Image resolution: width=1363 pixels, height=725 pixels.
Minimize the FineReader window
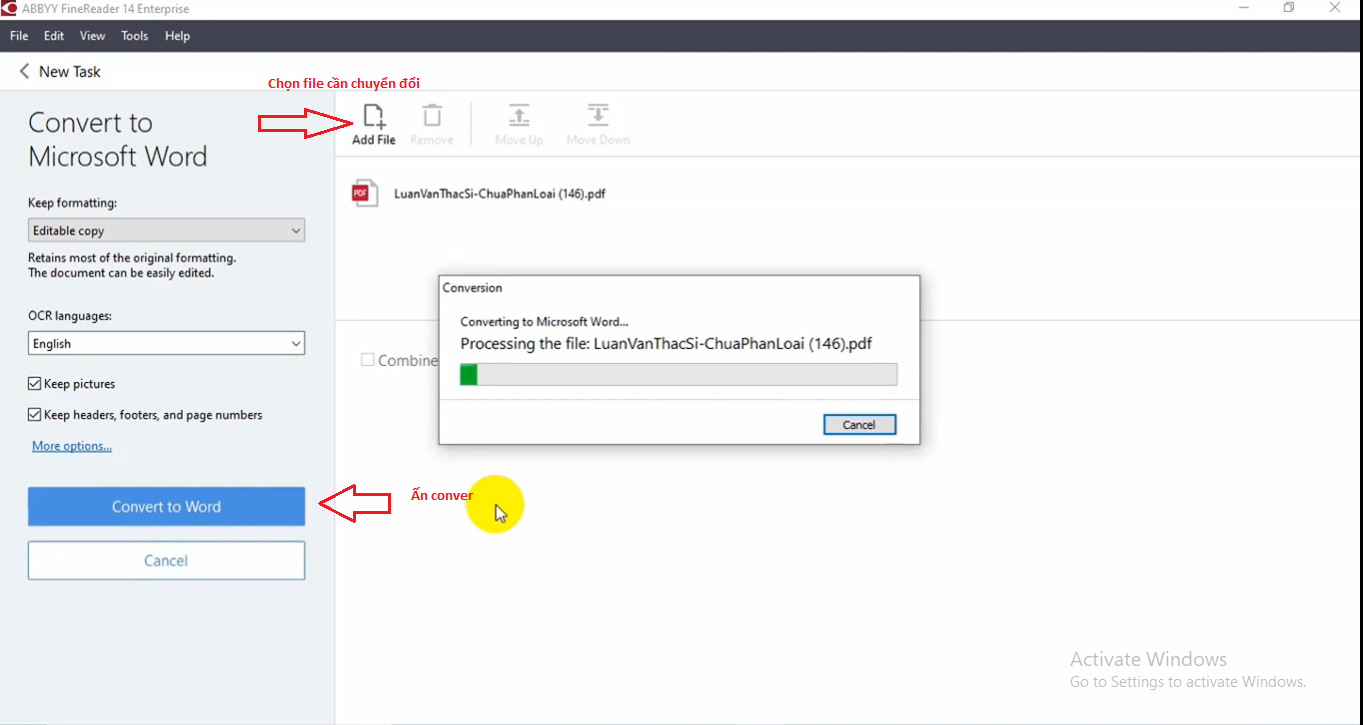[1243, 8]
